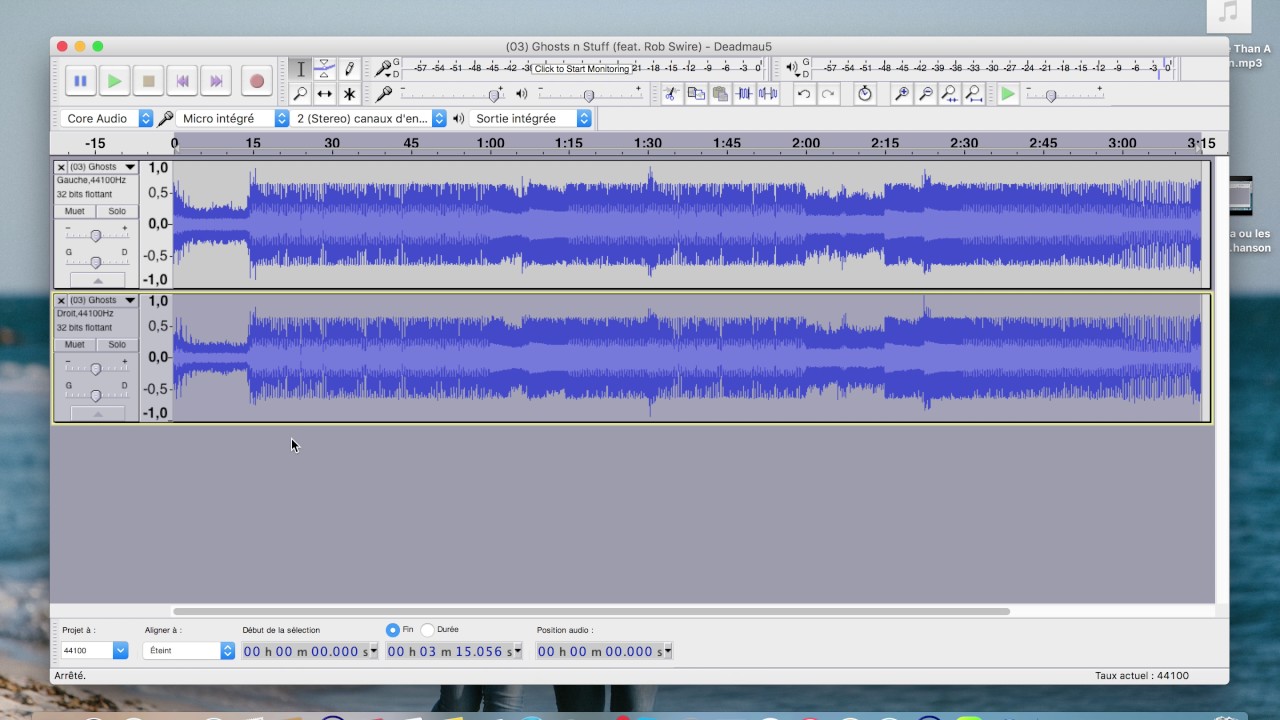The image size is (1280, 720).
Task: Adjust gain slider on Droit track
Action: [x=96, y=368]
